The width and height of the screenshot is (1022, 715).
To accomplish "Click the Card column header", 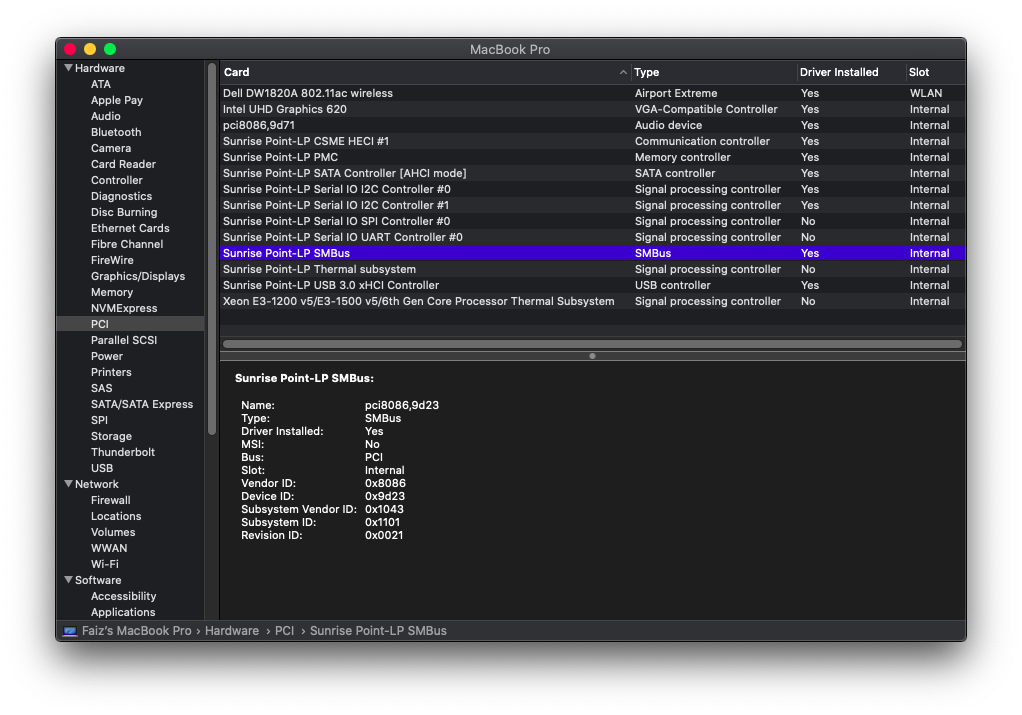I will point(426,72).
